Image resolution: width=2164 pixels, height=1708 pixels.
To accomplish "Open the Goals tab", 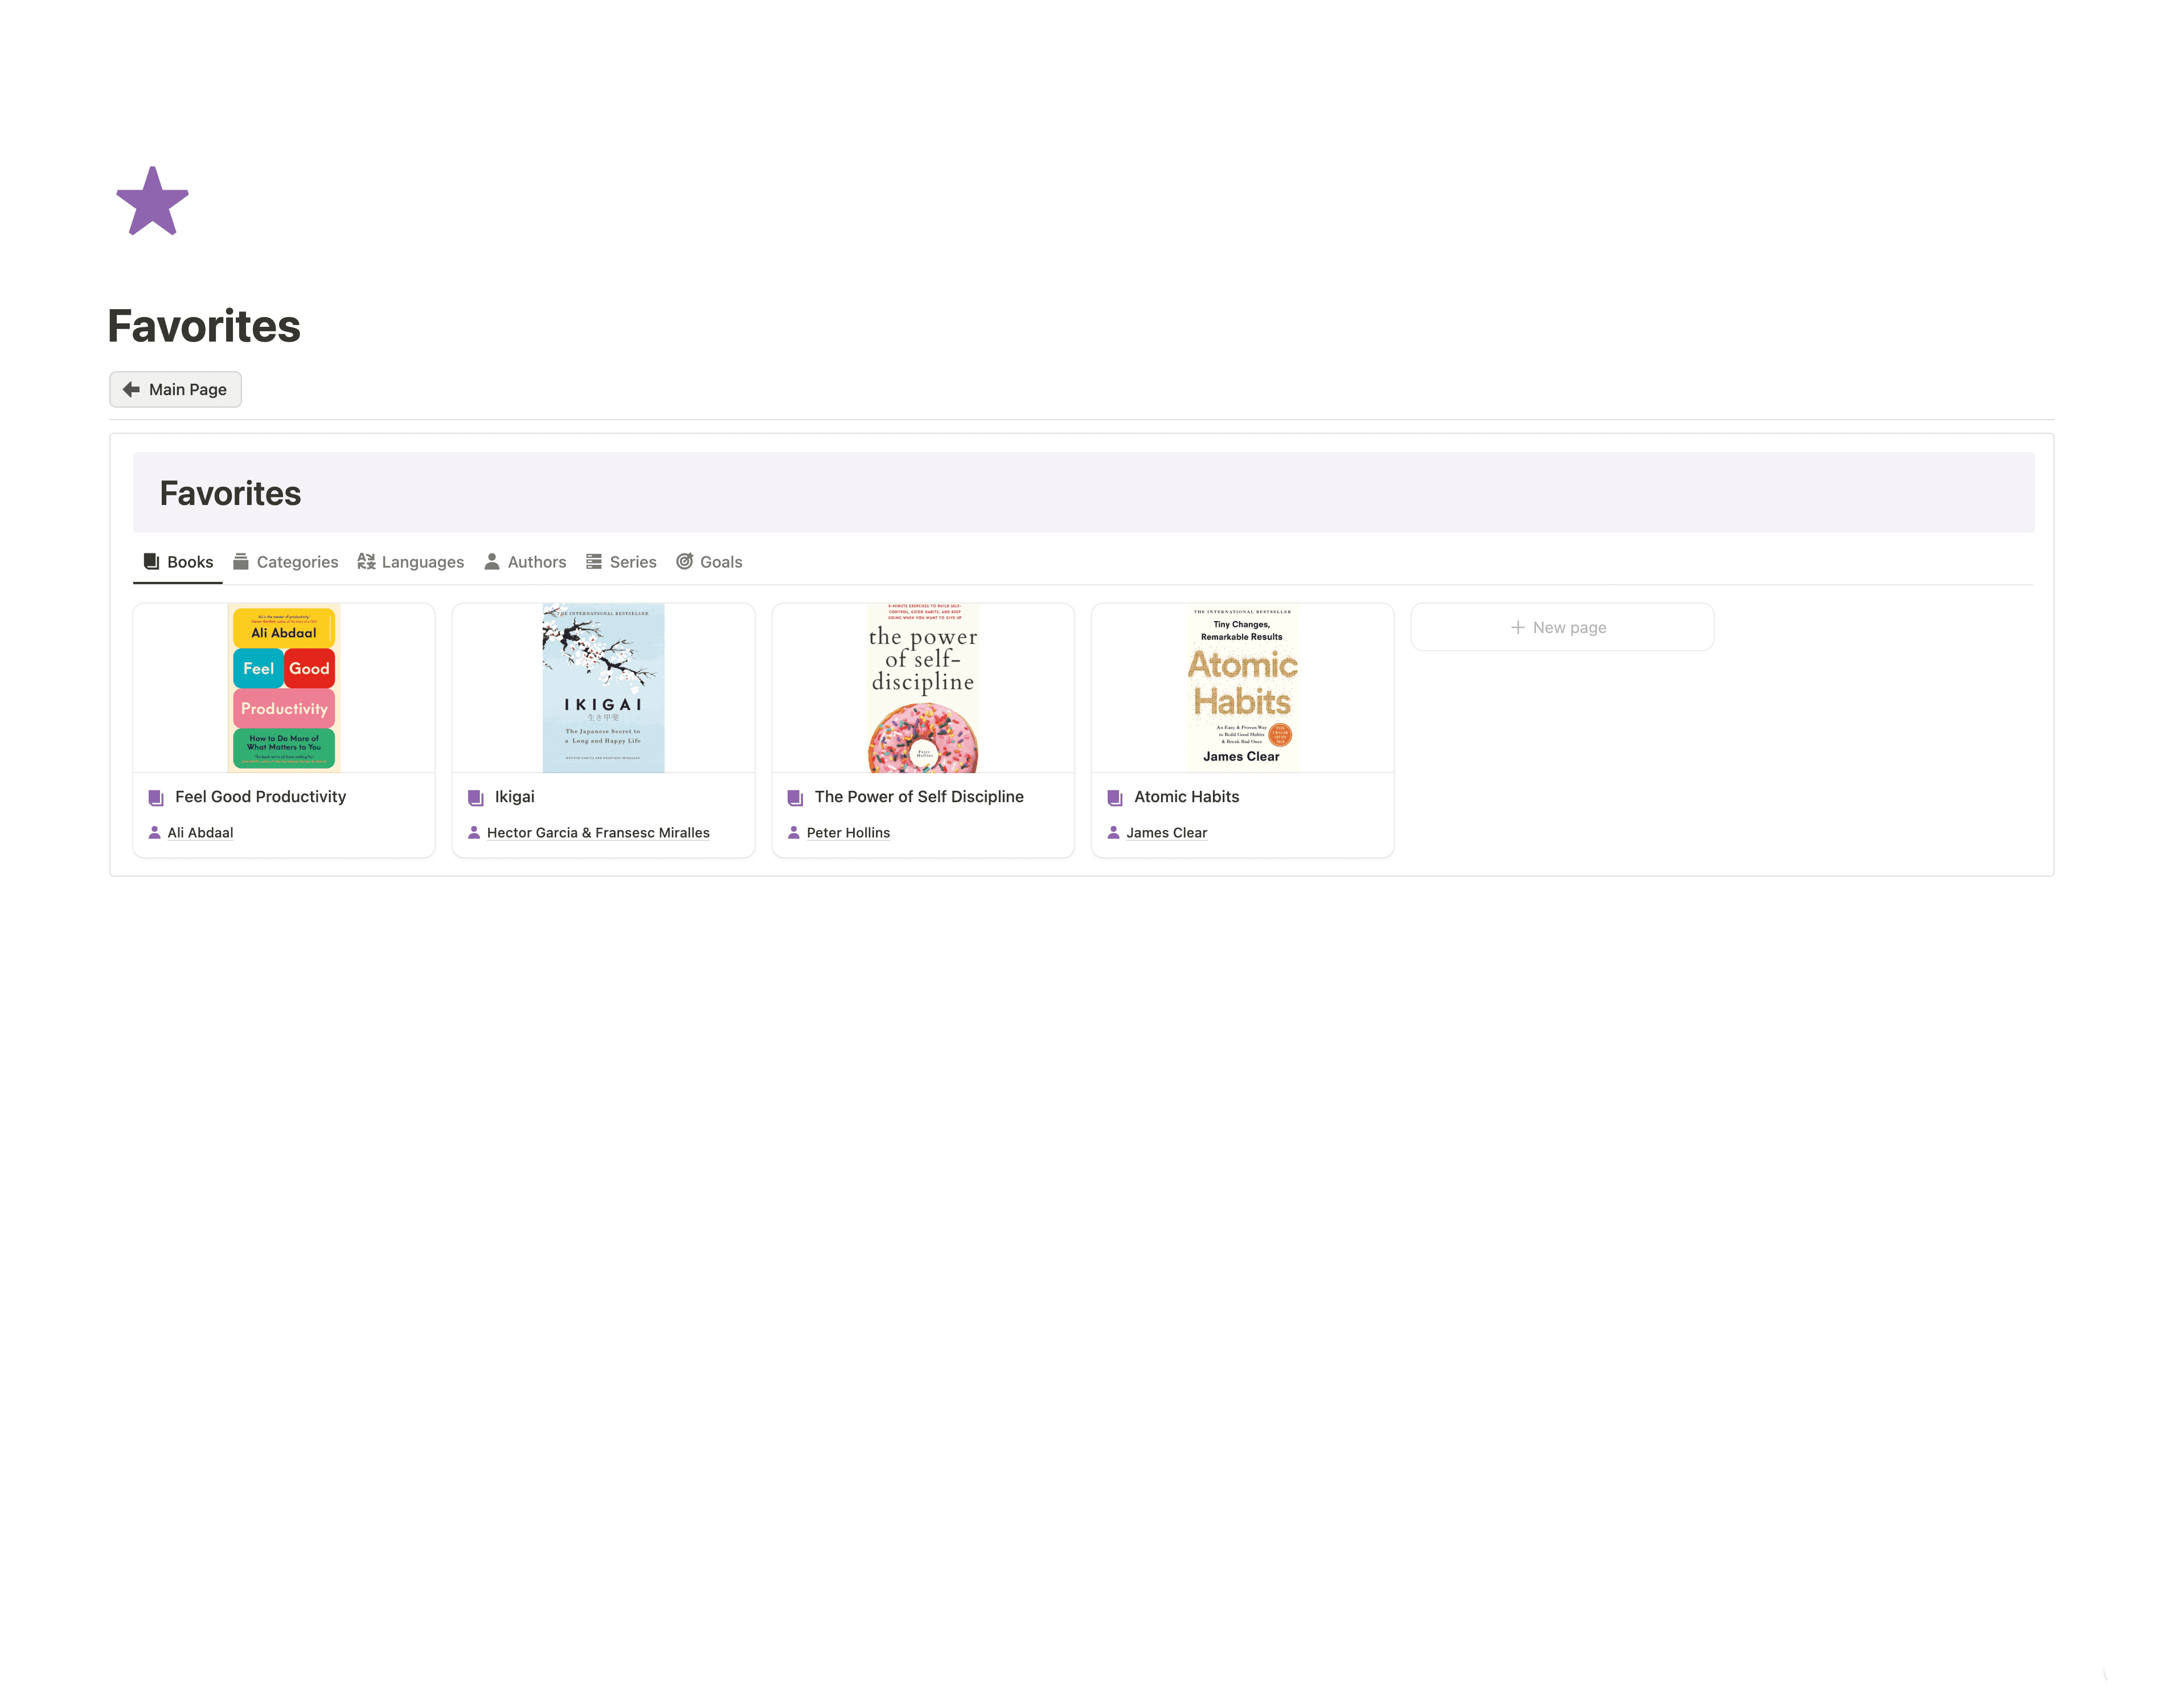I will tap(709, 562).
